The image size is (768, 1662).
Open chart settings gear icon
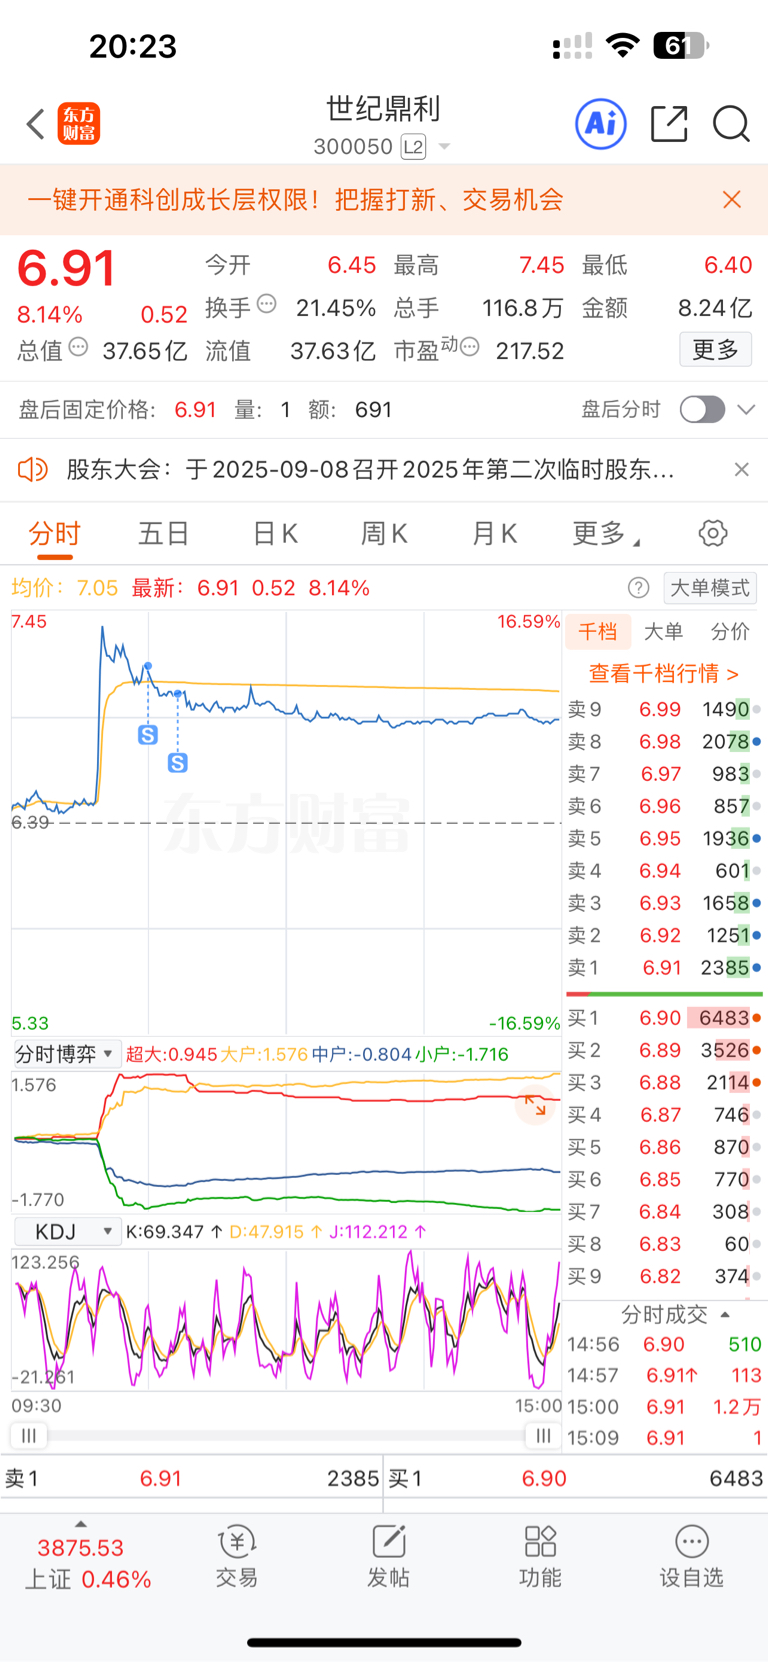coord(713,533)
